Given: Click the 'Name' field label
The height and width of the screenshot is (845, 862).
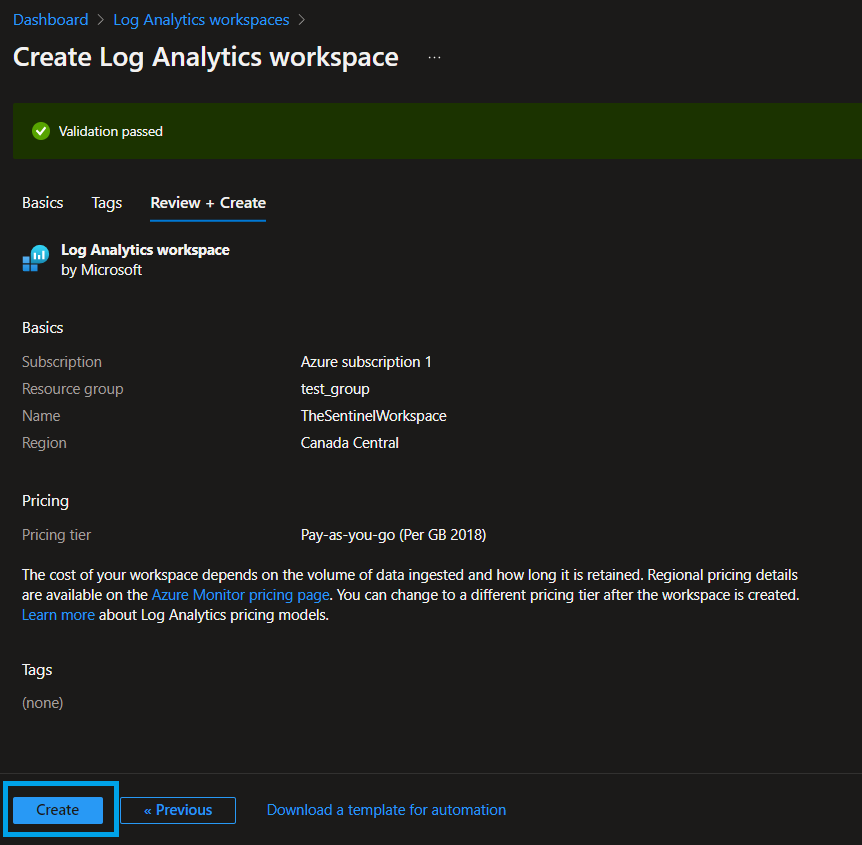Looking at the screenshot, I should [x=41, y=416].
